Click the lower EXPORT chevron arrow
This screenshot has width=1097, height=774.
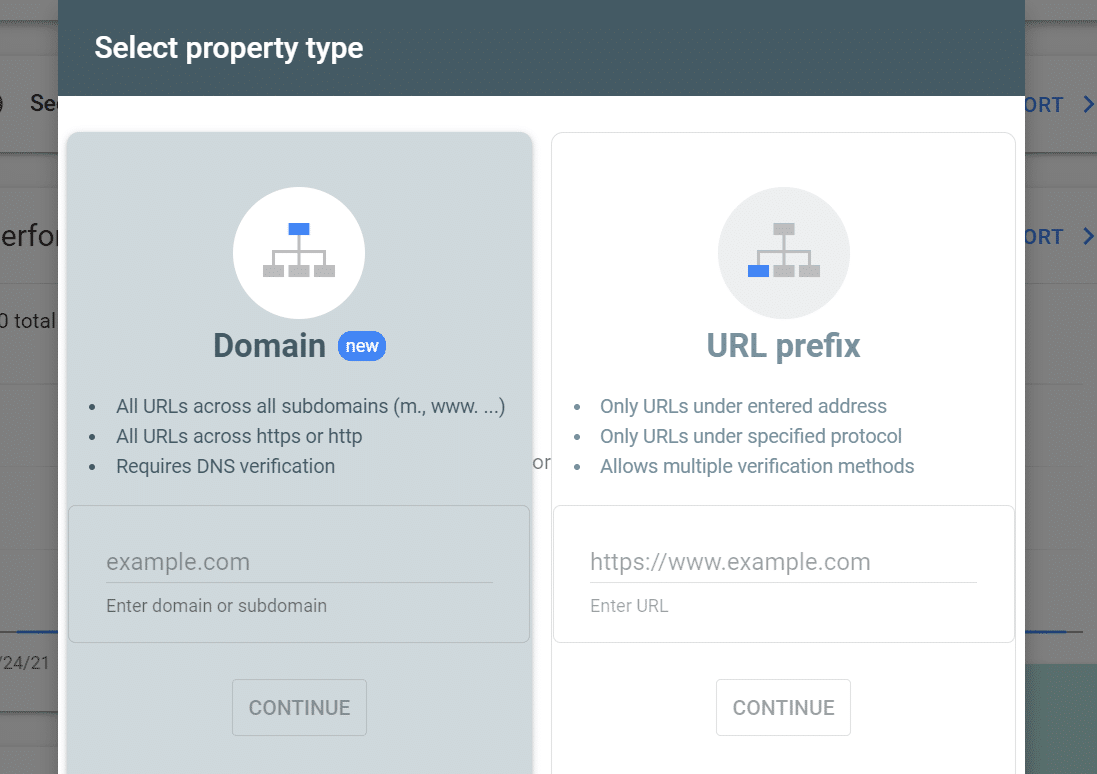[1089, 237]
